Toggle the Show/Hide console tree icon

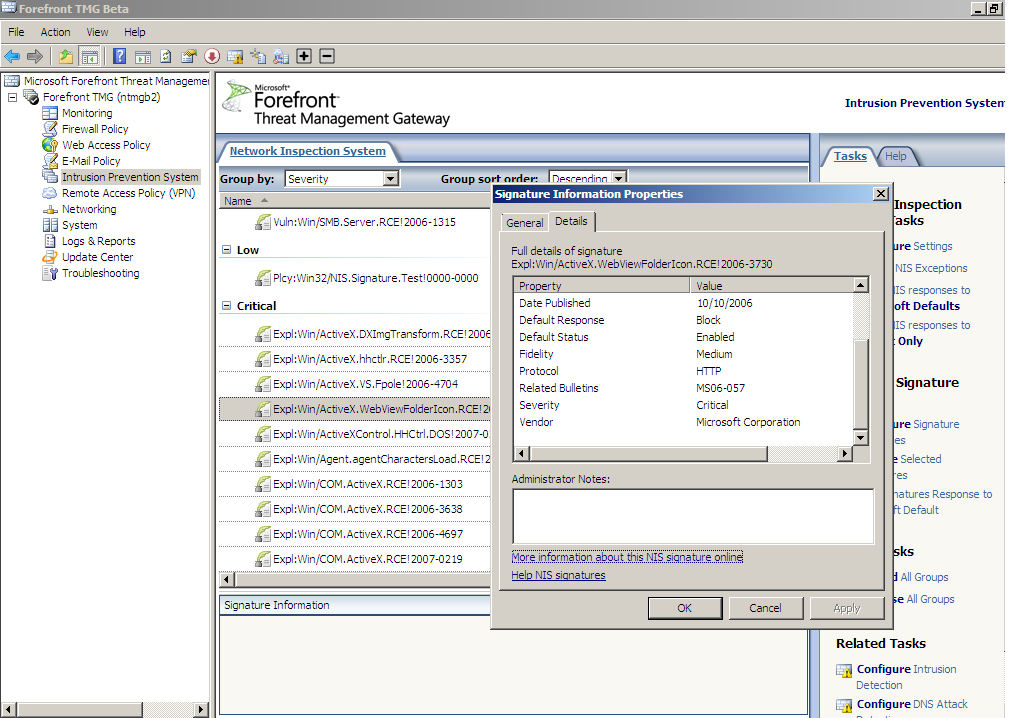[90, 57]
